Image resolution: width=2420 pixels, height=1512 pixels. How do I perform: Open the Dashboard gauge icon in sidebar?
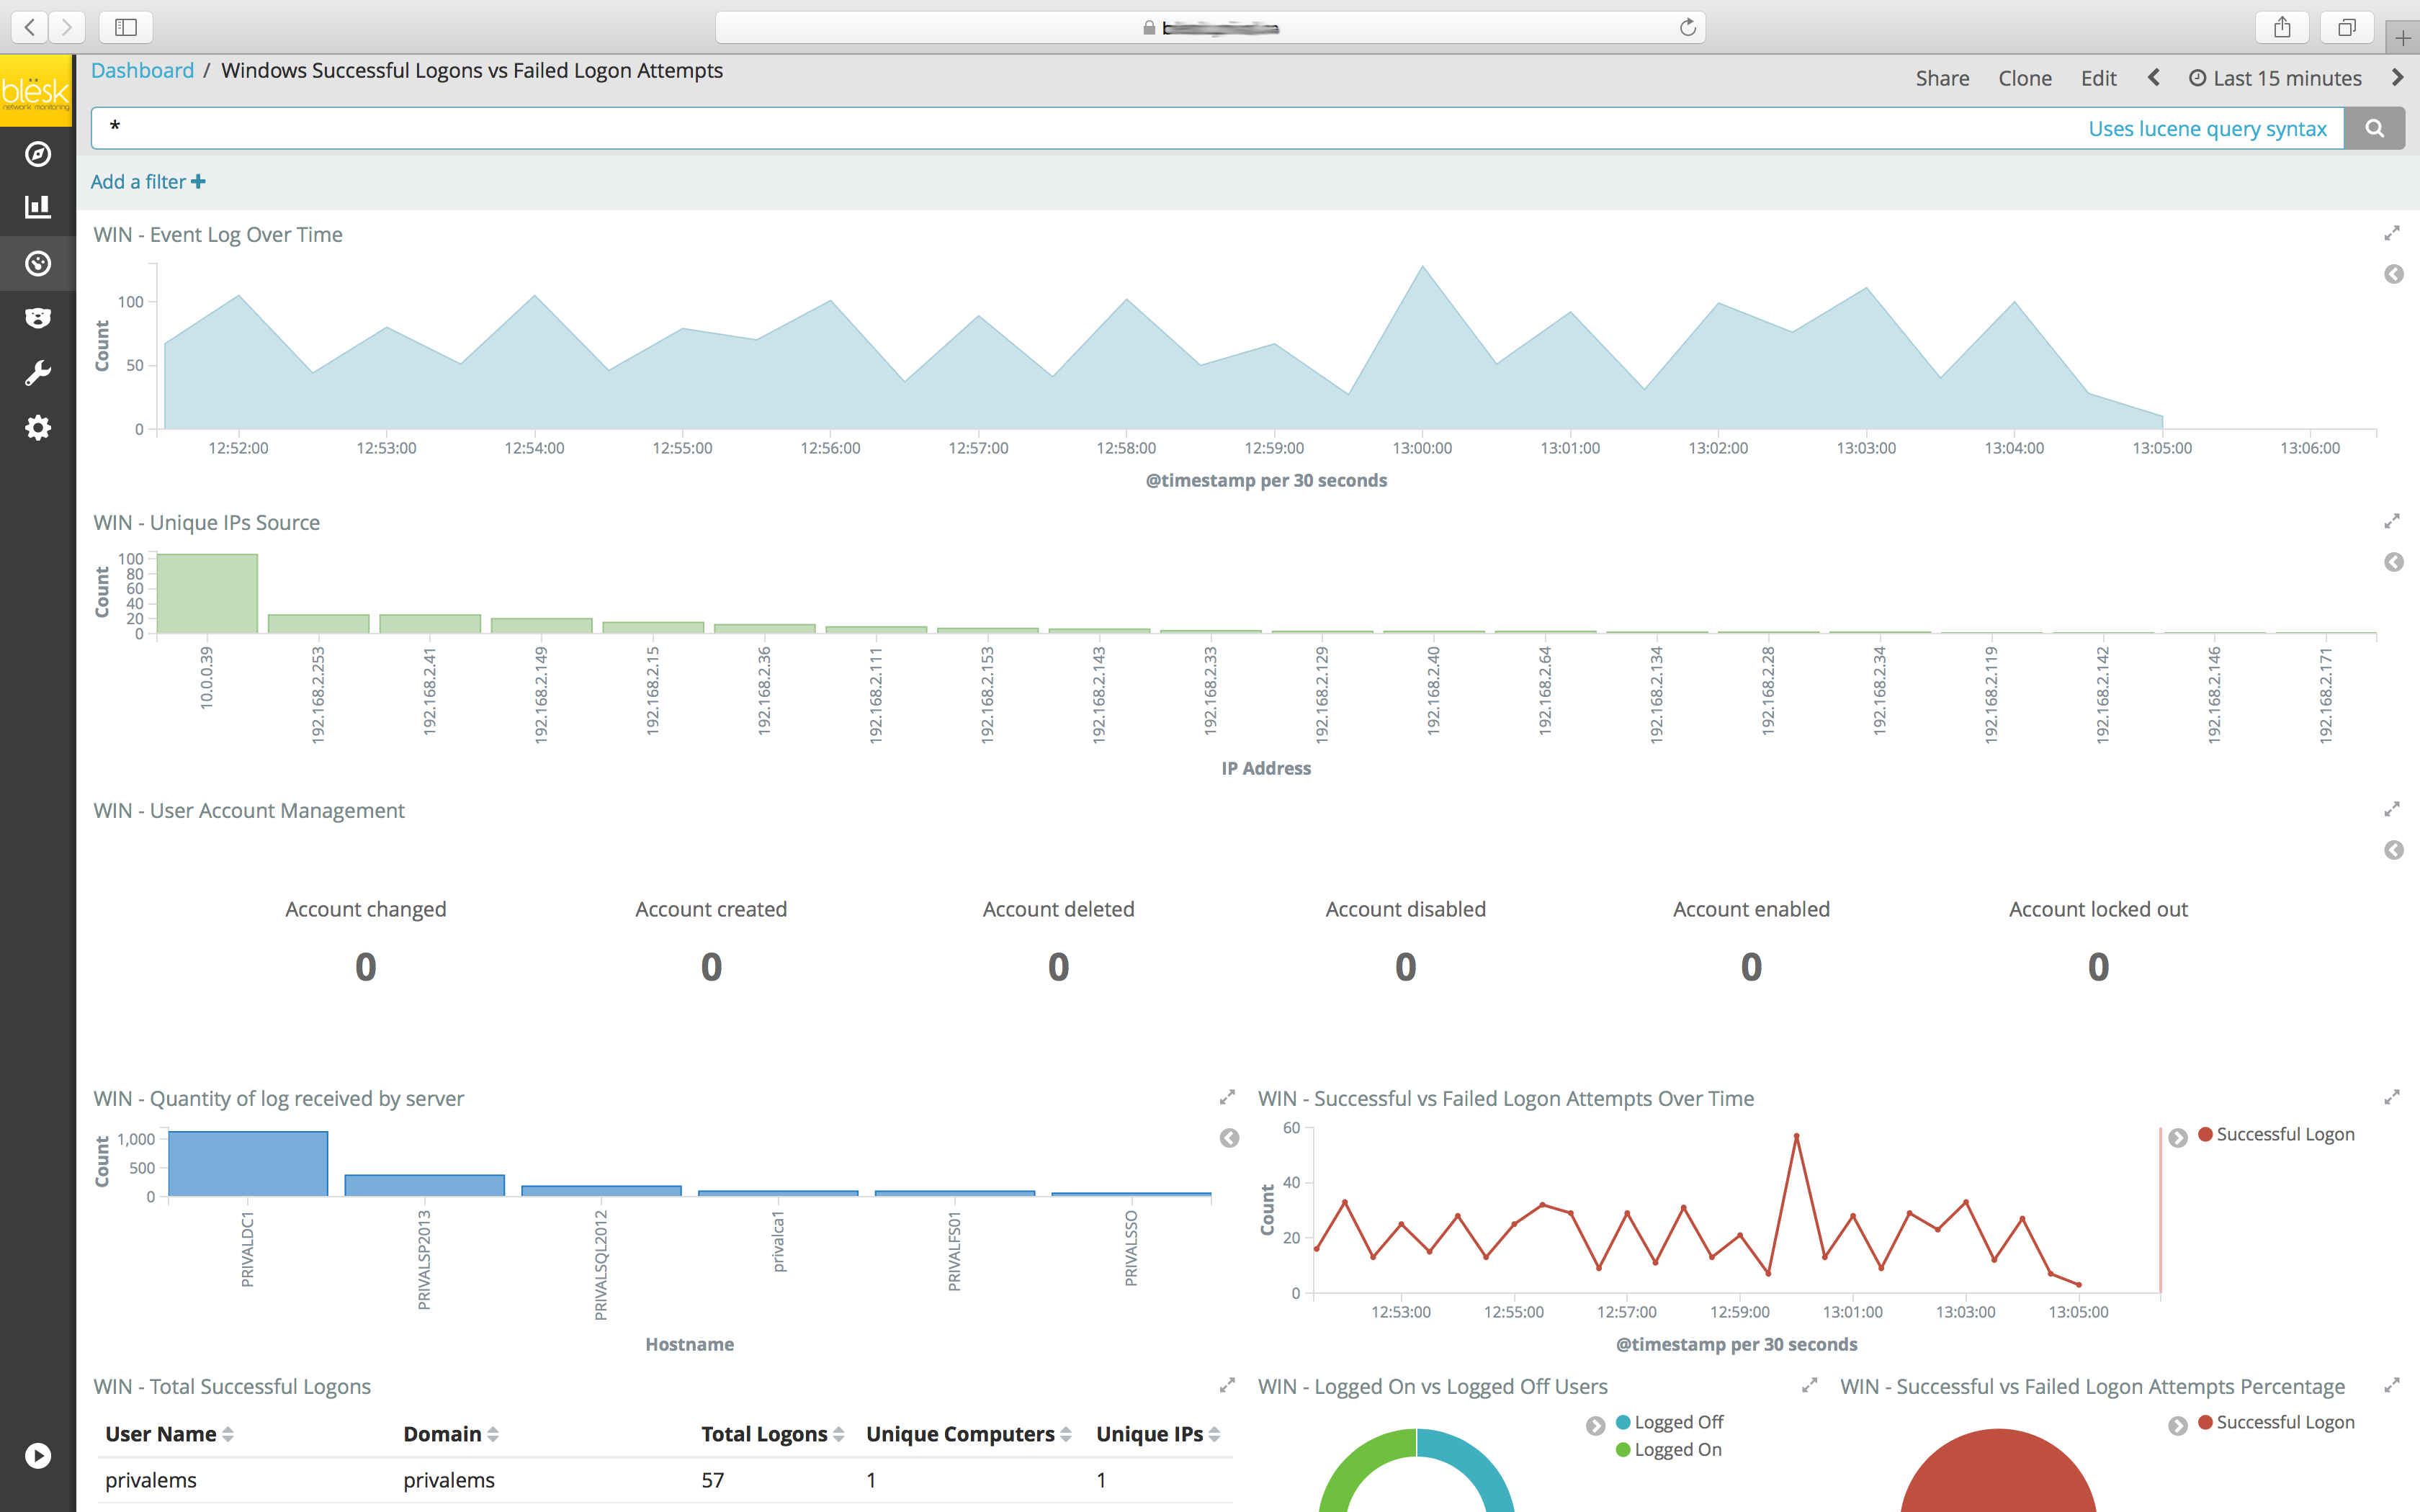(x=38, y=263)
